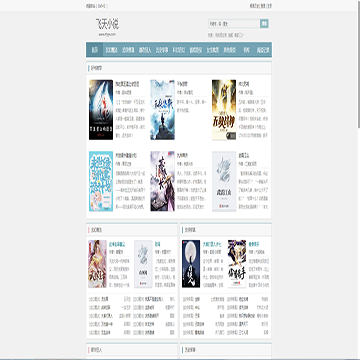Open the woman in pink robes book cover
Image resolution: width=360 pixels, height=360 pixels.
click(97, 264)
